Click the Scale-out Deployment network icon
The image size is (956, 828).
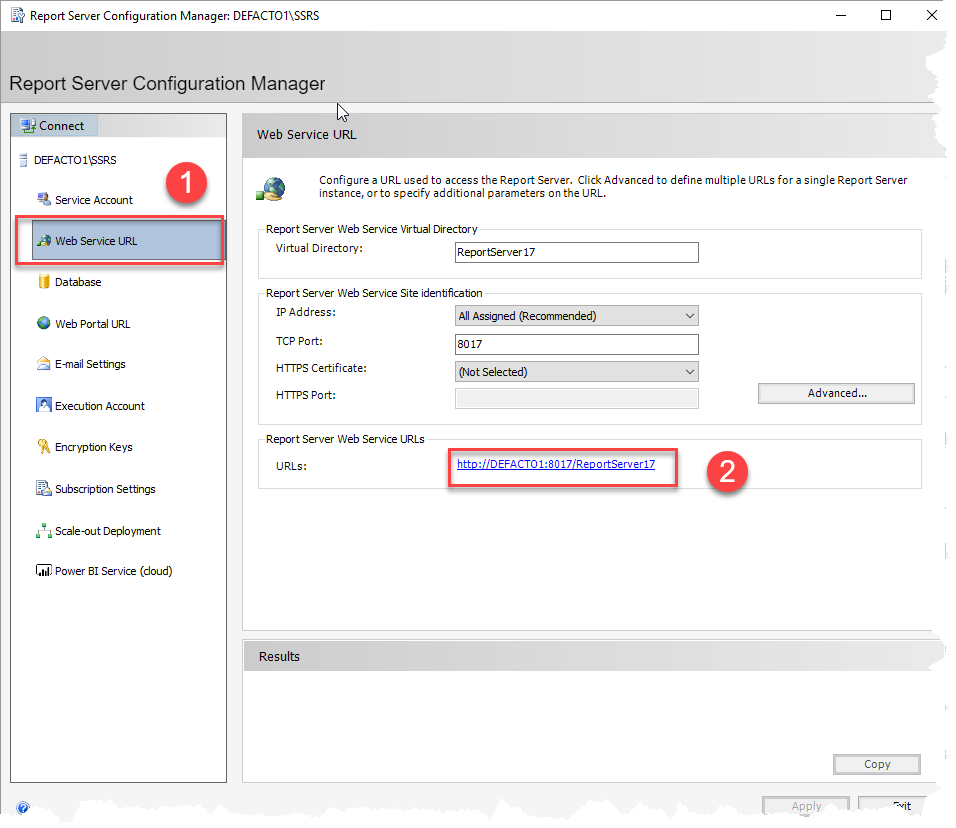point(43,531)
